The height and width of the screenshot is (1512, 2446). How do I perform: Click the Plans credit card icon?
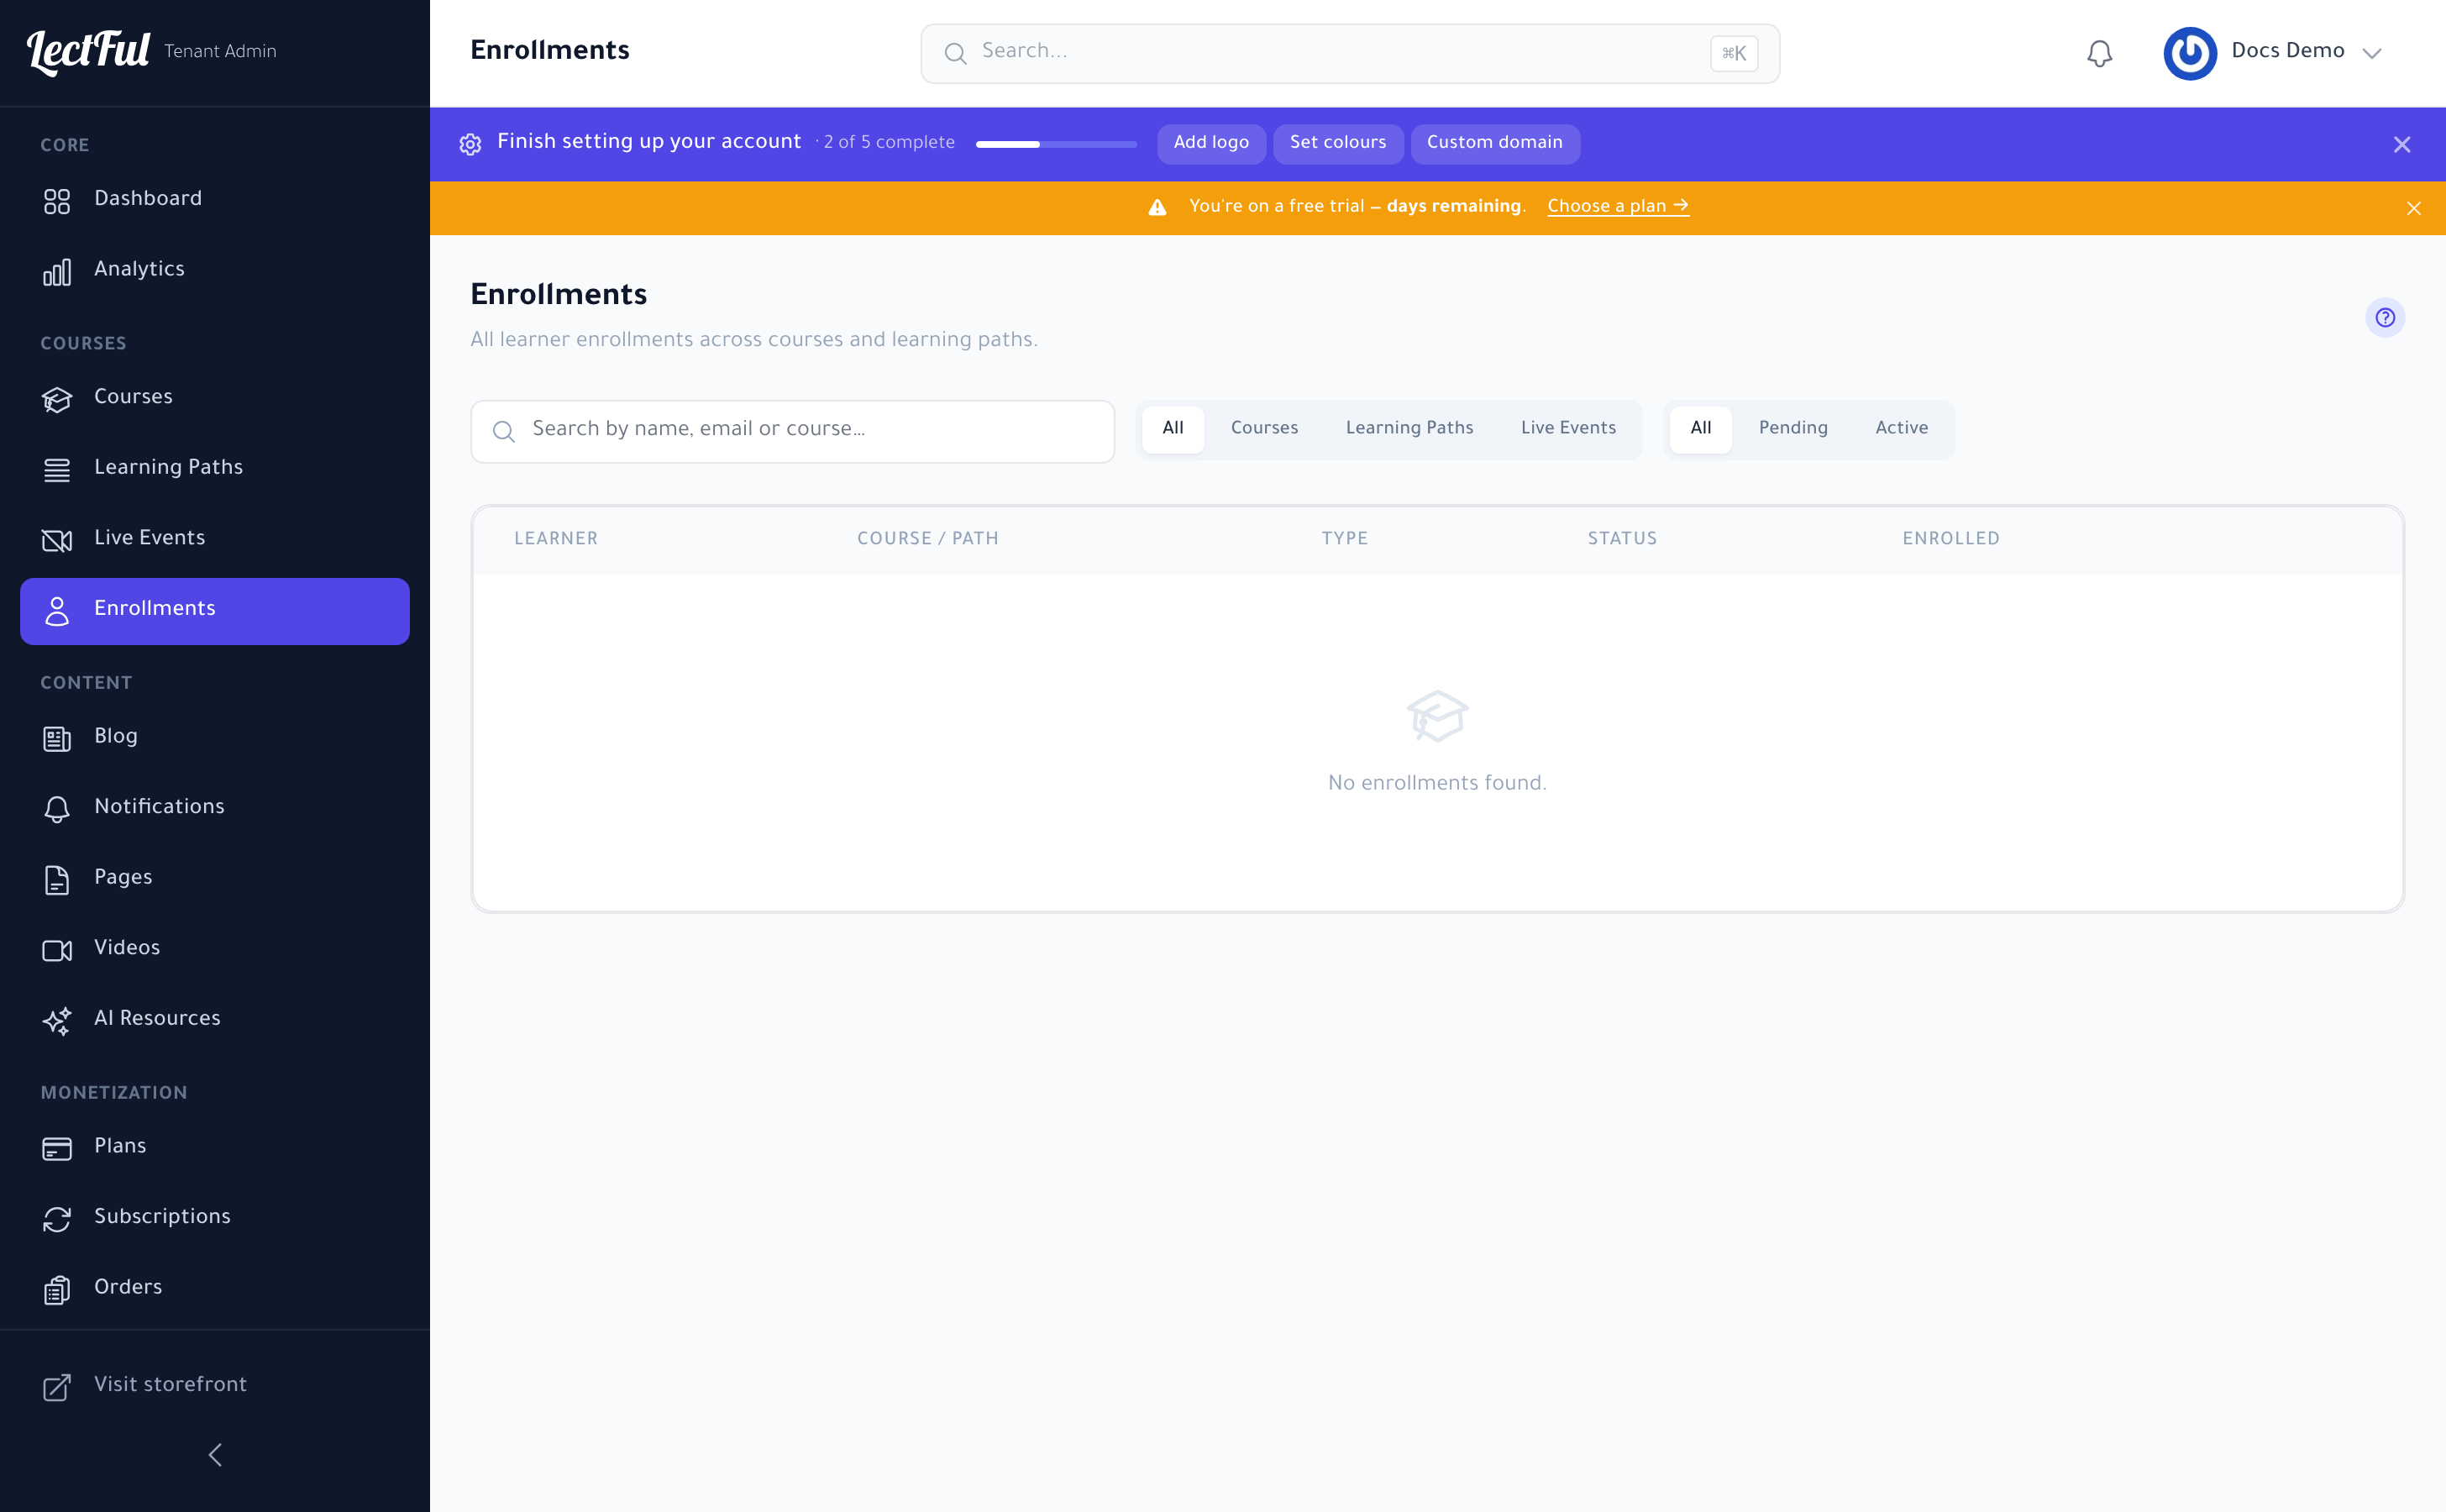click(x=57, y=1149)
